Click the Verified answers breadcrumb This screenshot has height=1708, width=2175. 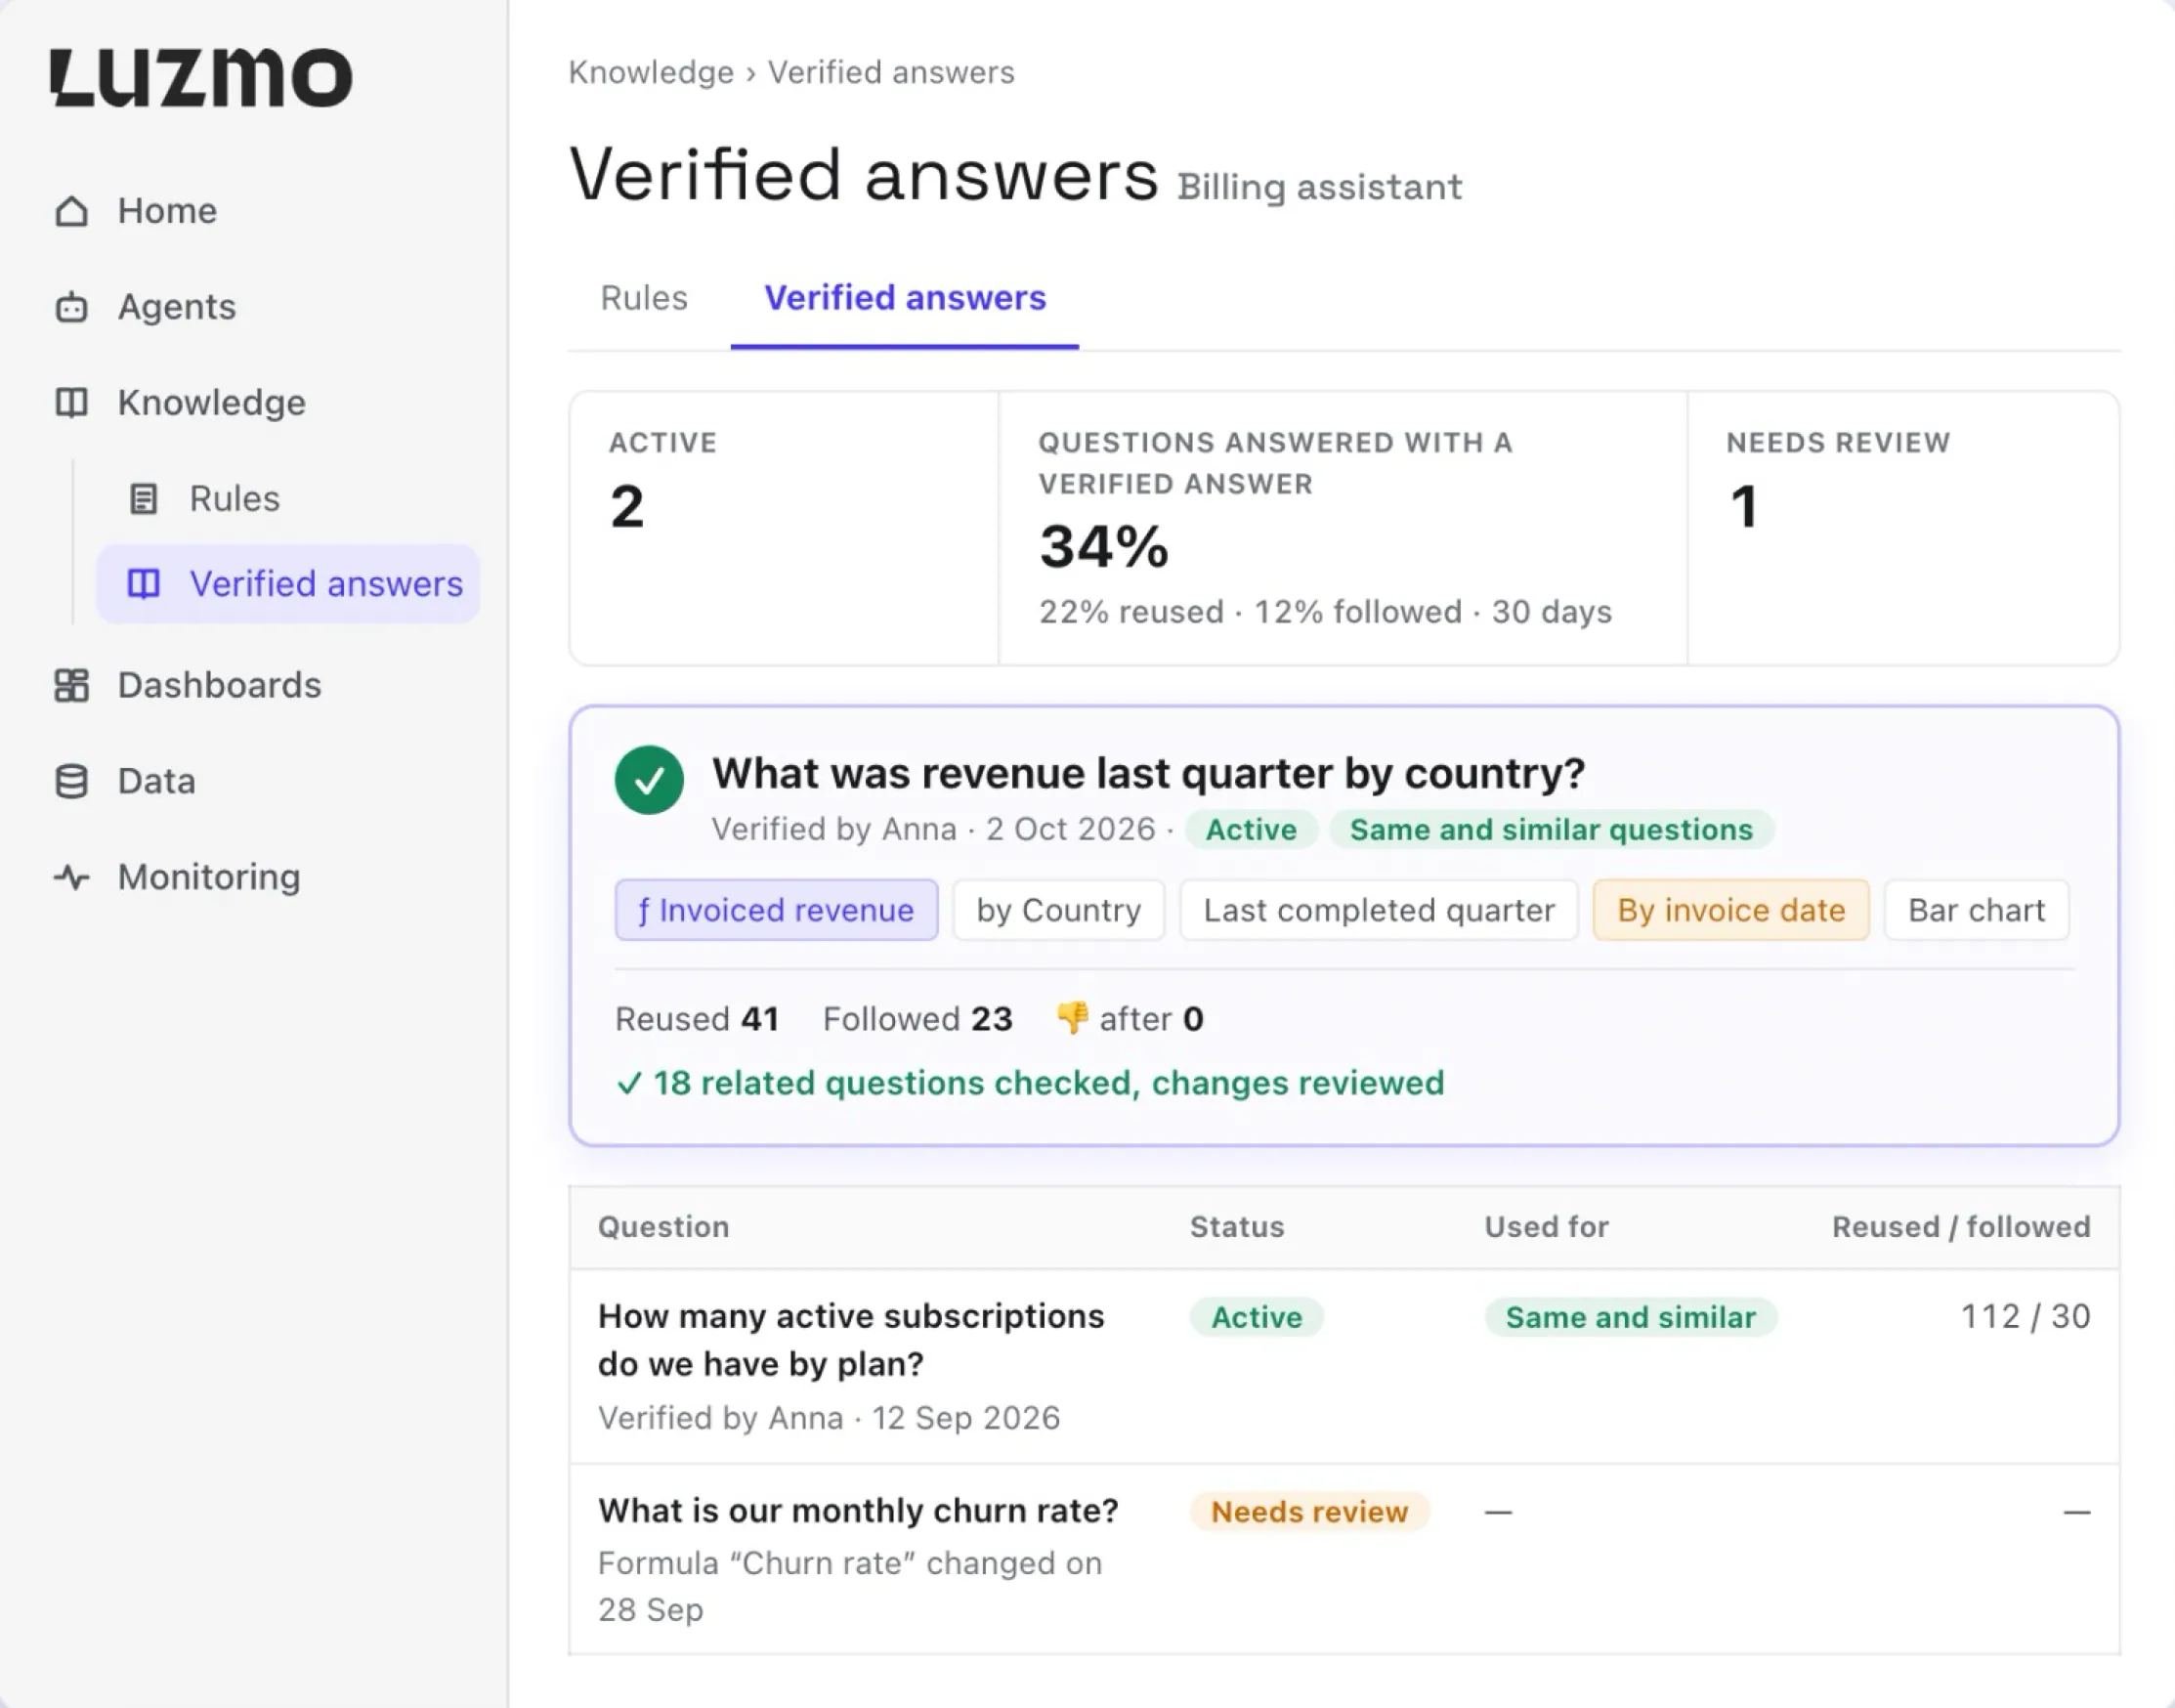[891, 72]
